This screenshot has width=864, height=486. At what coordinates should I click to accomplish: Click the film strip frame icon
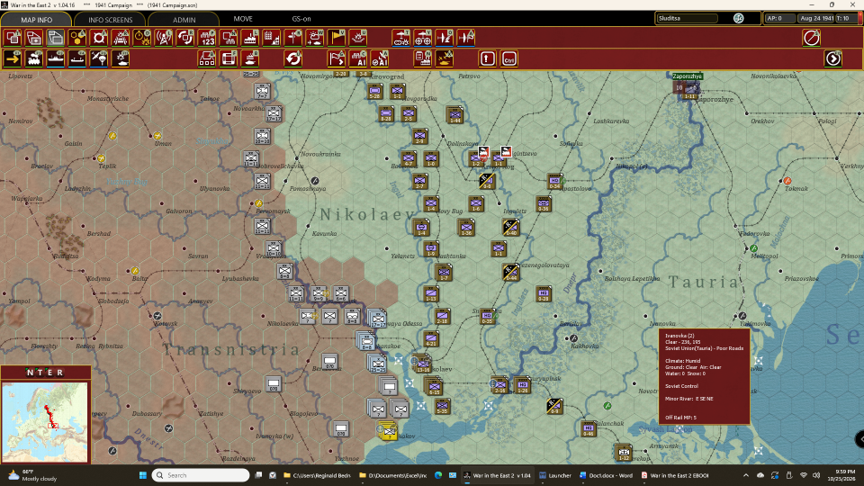pyautogui.click(x=229, y=58)
